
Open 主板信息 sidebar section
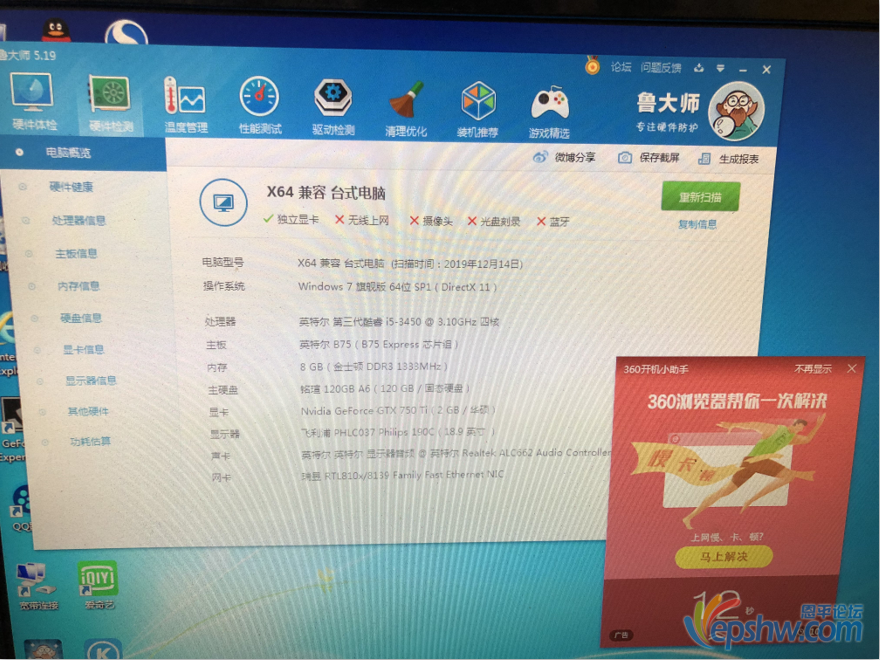tap(76, 254)
